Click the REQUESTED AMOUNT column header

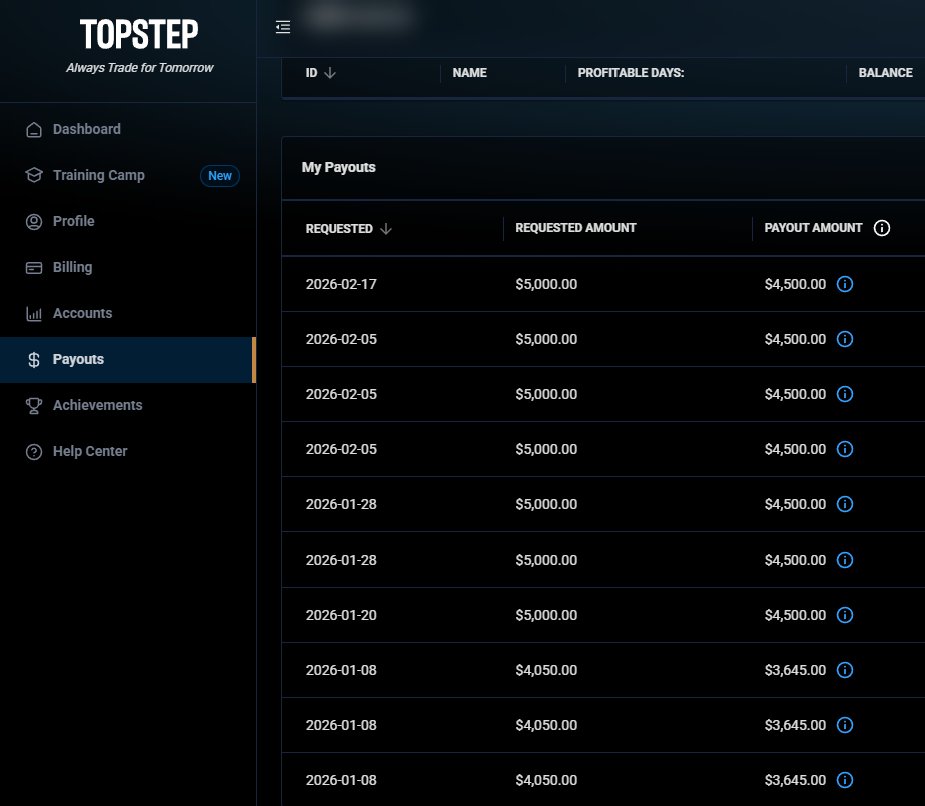pos(576,228)
